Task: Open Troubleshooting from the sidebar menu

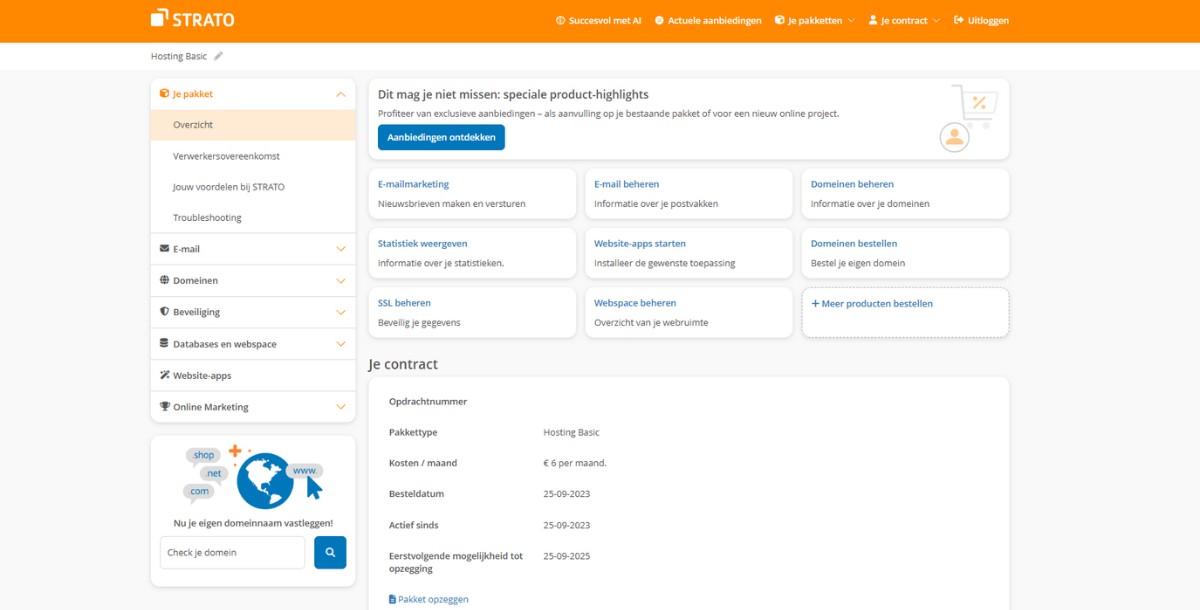Action: pyautogui.click(x=207, y=218)
